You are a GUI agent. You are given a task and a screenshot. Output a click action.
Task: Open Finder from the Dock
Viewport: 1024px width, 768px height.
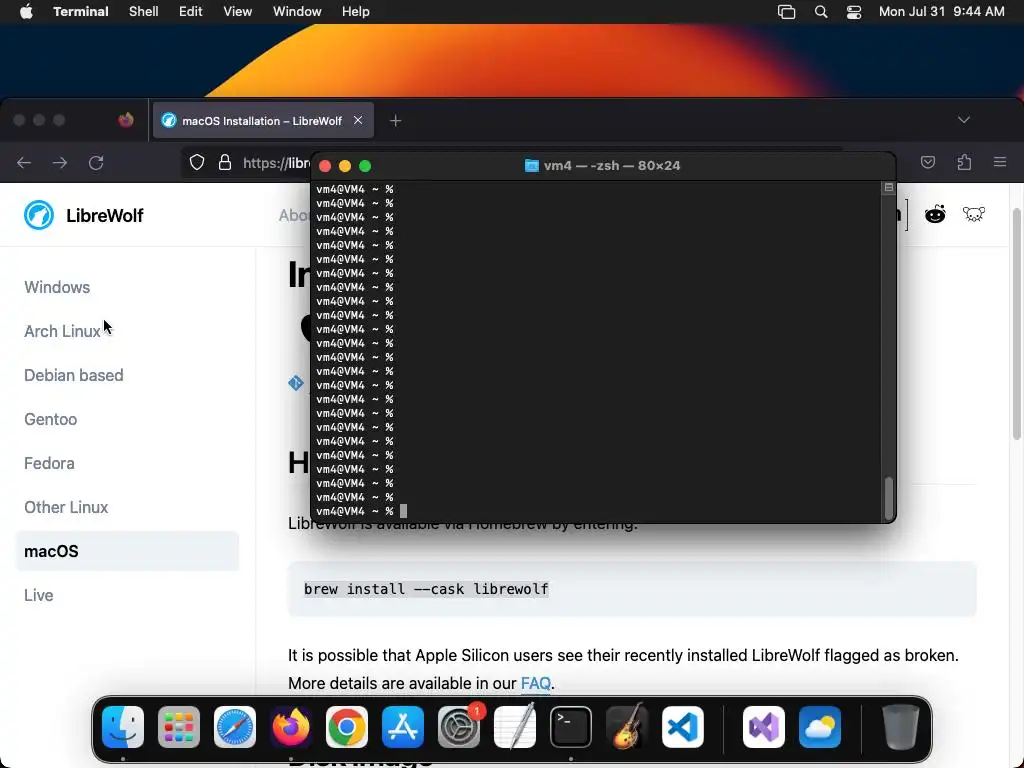point(123,726)
